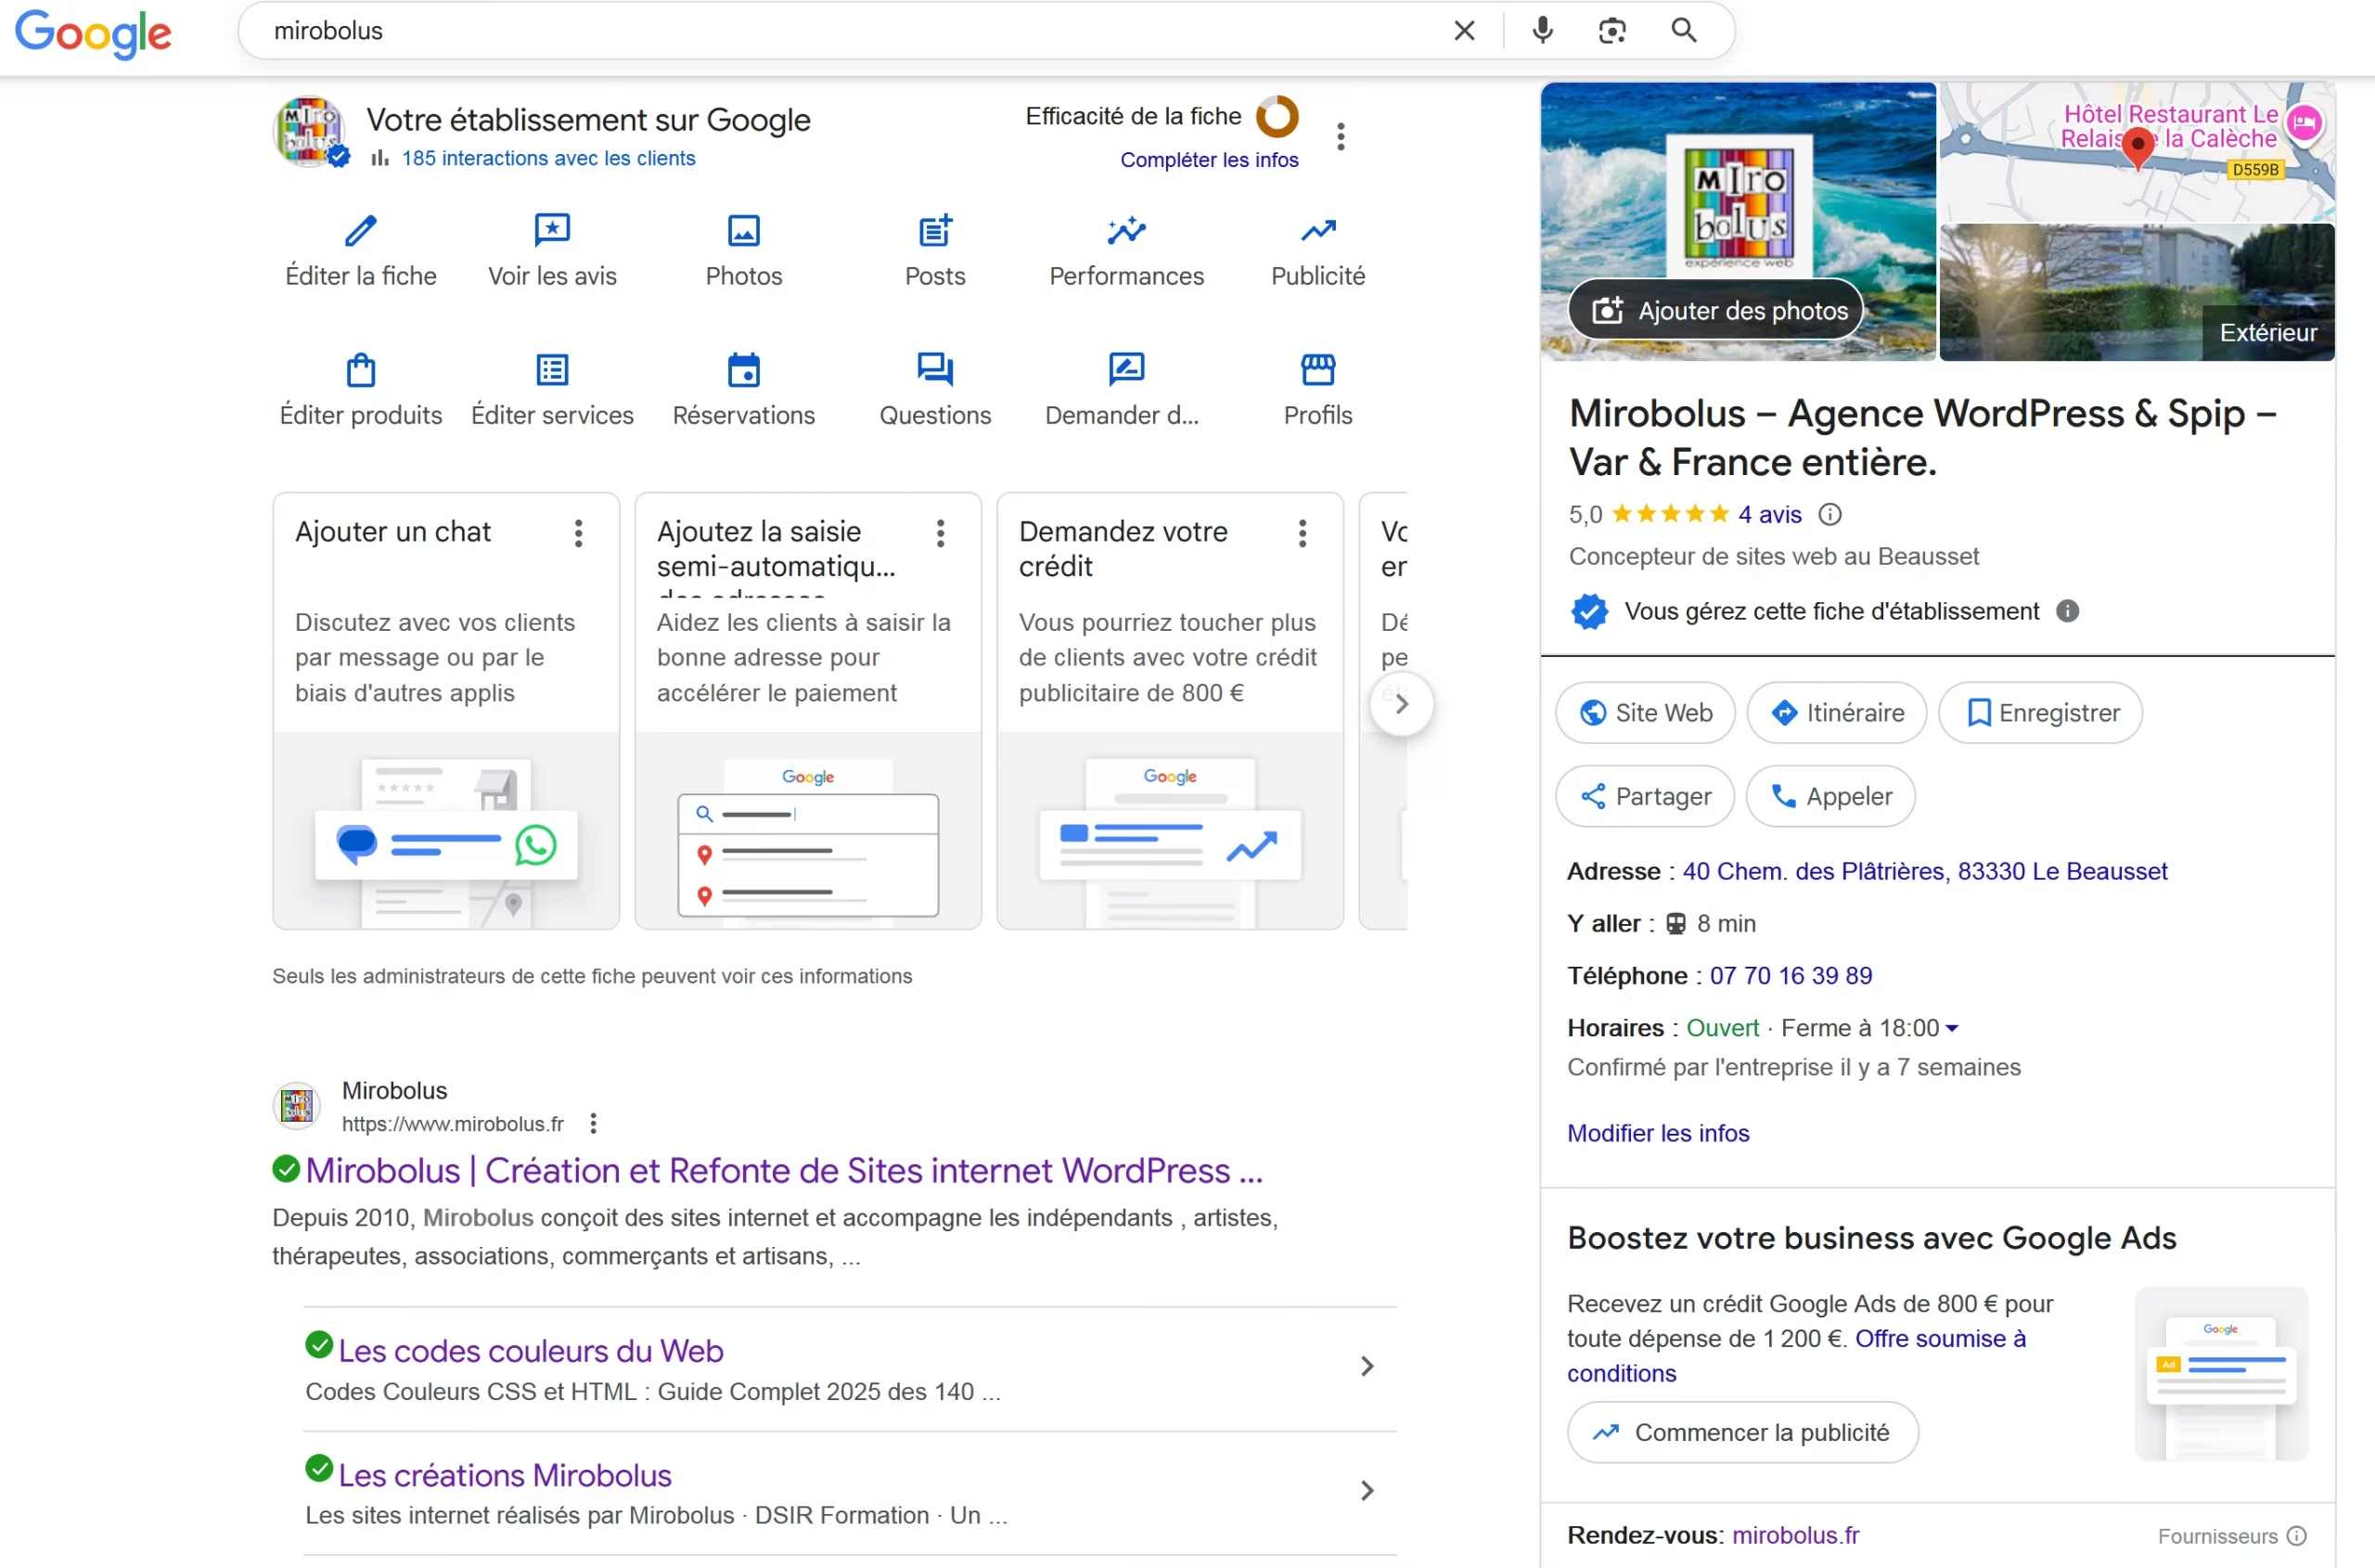Image resolution: width=2375 pixels, height=1568 pixels.
Task: Open Réservations calendar icon
Action: point(743,370)
